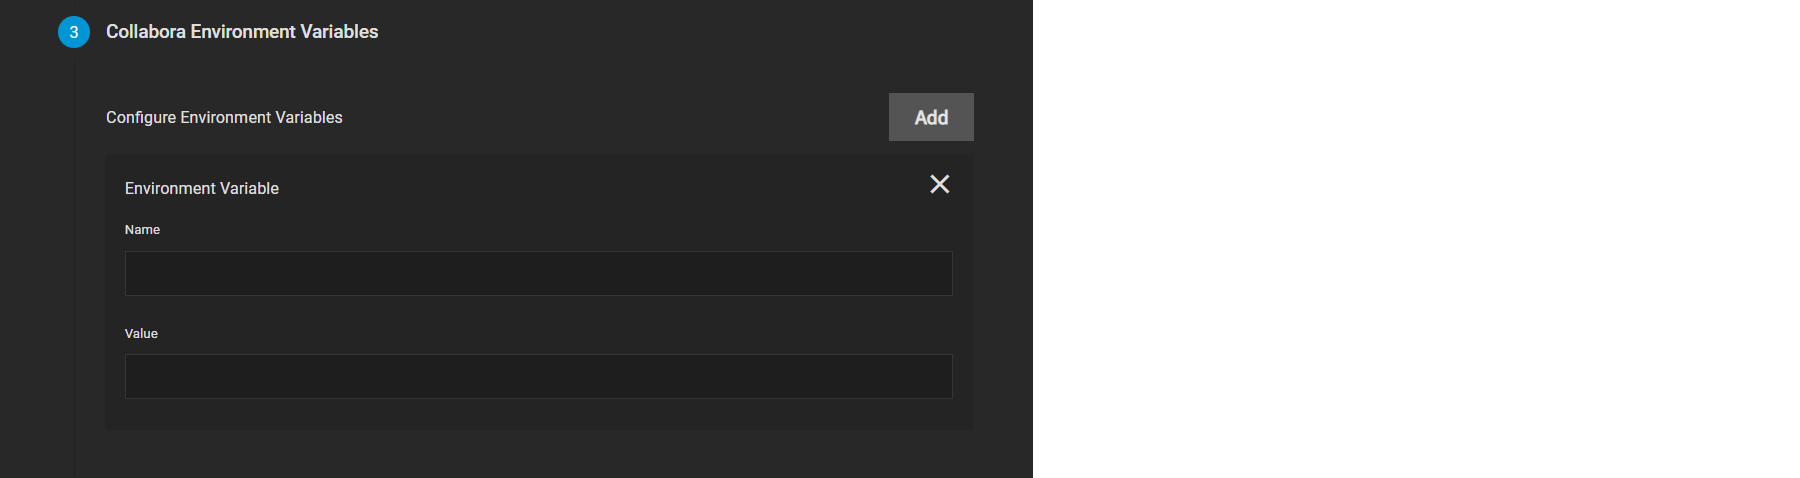Hit Add beside Configure Environment Variables
This screenshot has width=1800, height=478.
[x=931, y=117]
